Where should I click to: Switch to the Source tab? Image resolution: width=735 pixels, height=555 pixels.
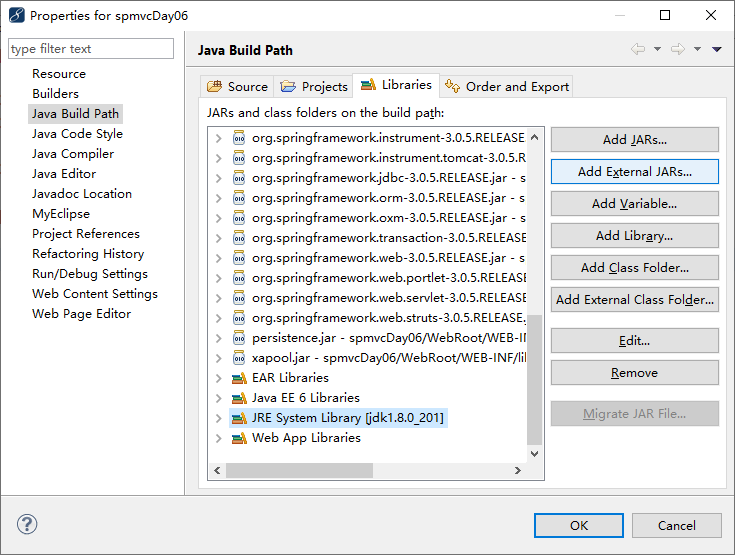pyautogui.click(x=237, y=87)
